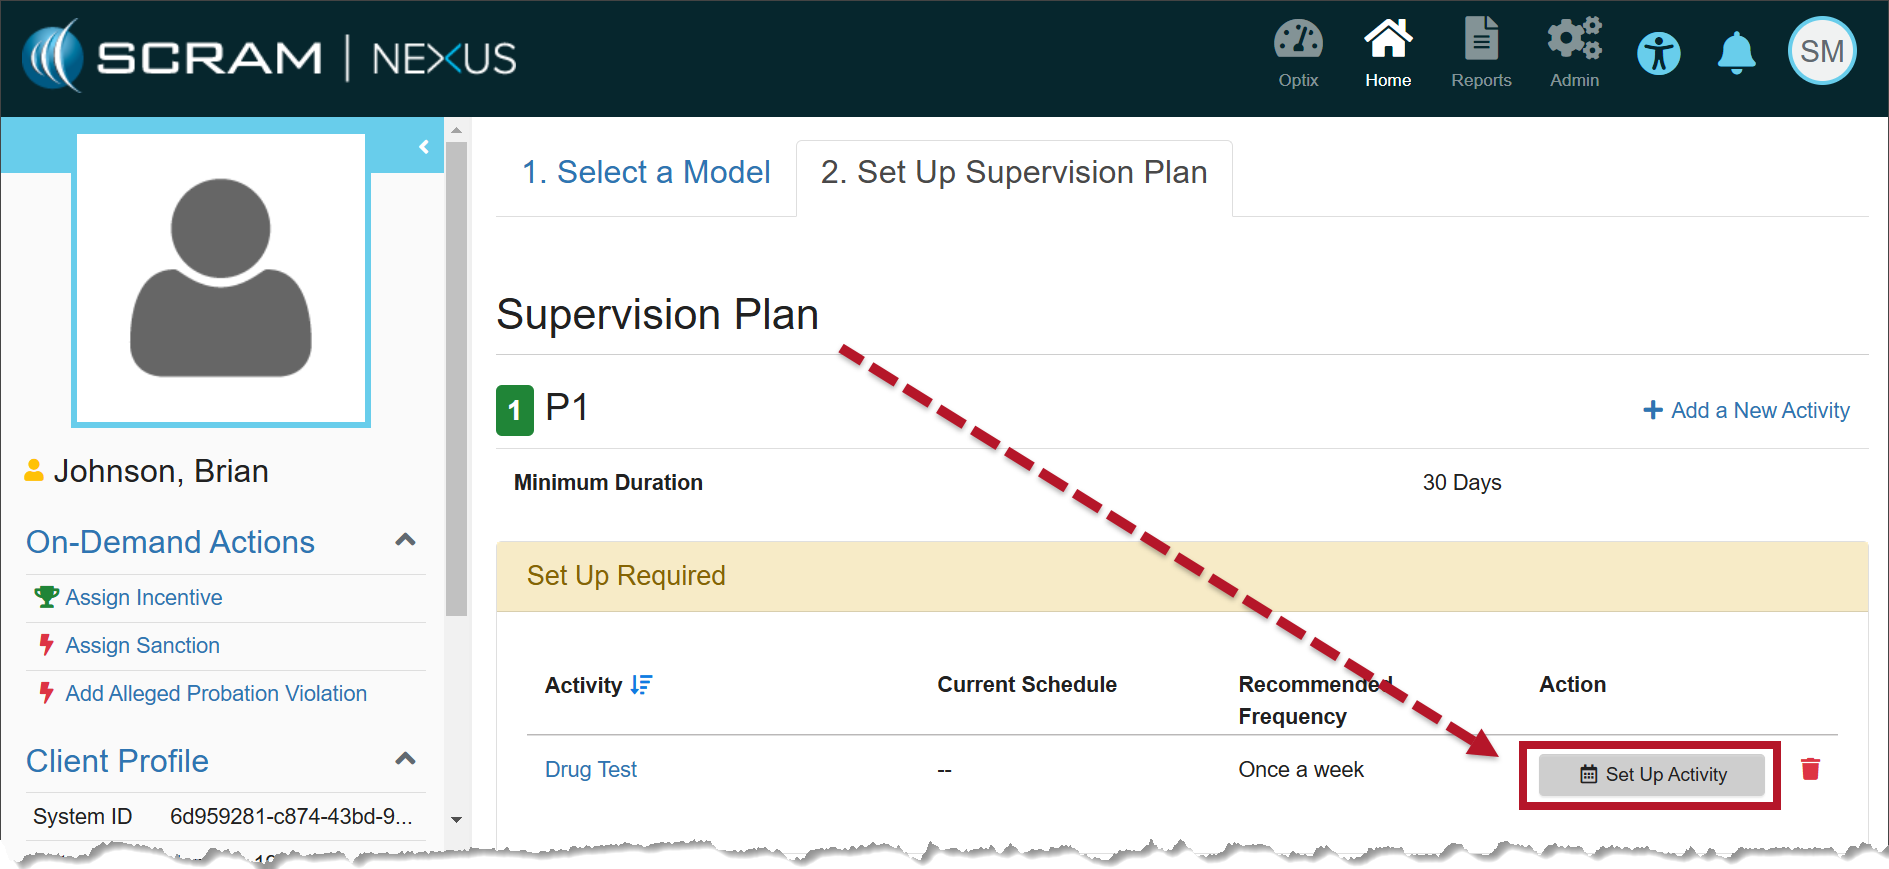Open the notifications bell

(1736, 53)
